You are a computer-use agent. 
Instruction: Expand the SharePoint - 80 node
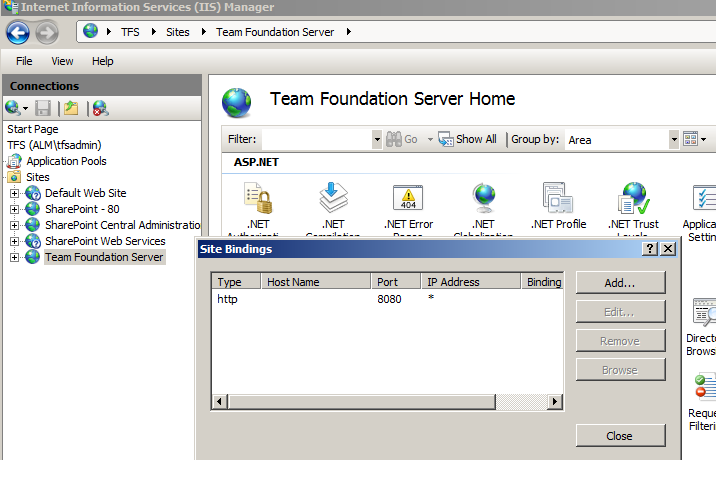pos(14,209)
